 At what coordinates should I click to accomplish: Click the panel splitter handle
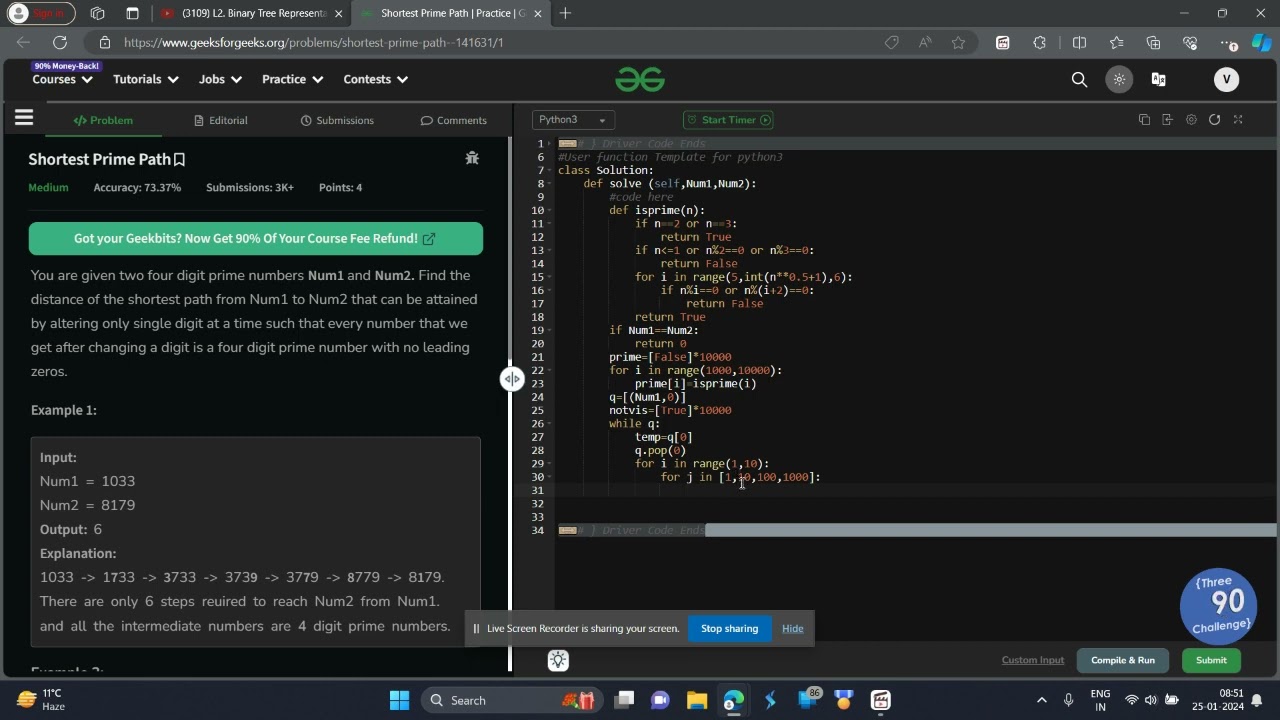[512, 379]
